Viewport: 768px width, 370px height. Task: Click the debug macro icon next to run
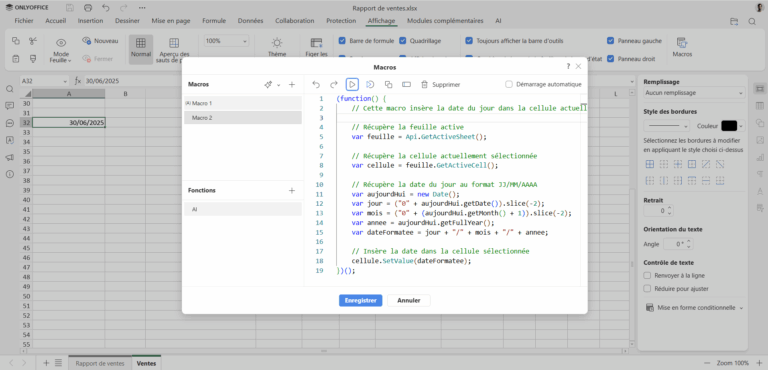coord(370,84)
